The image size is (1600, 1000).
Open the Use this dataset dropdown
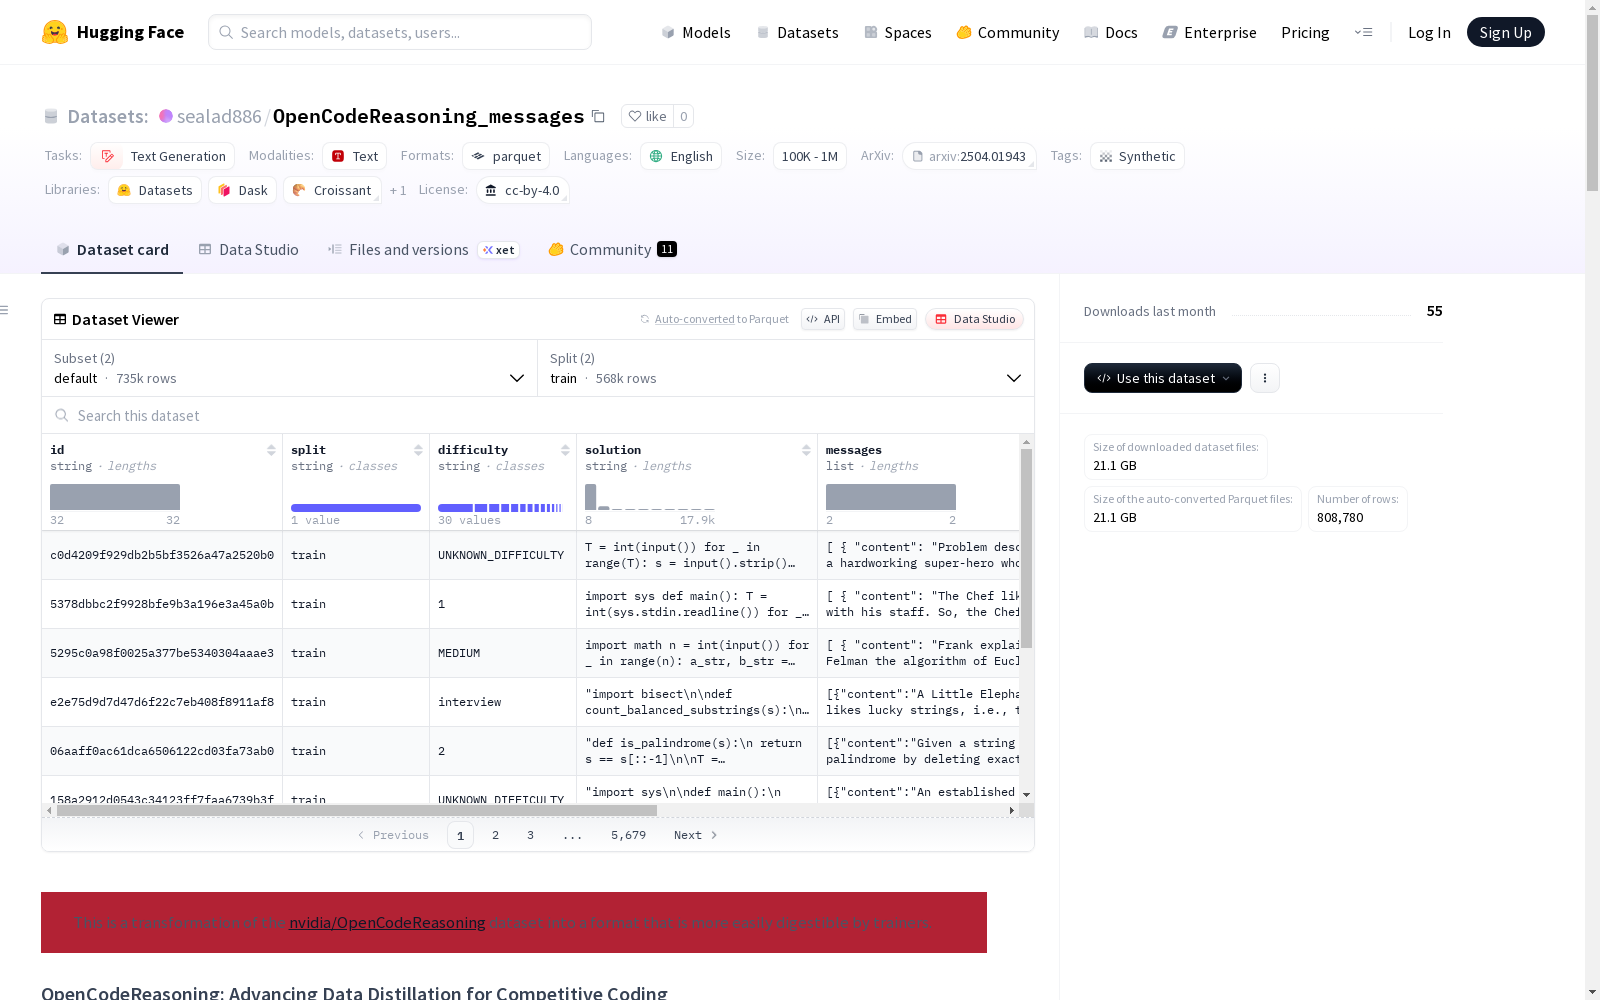pos(1163,378)
